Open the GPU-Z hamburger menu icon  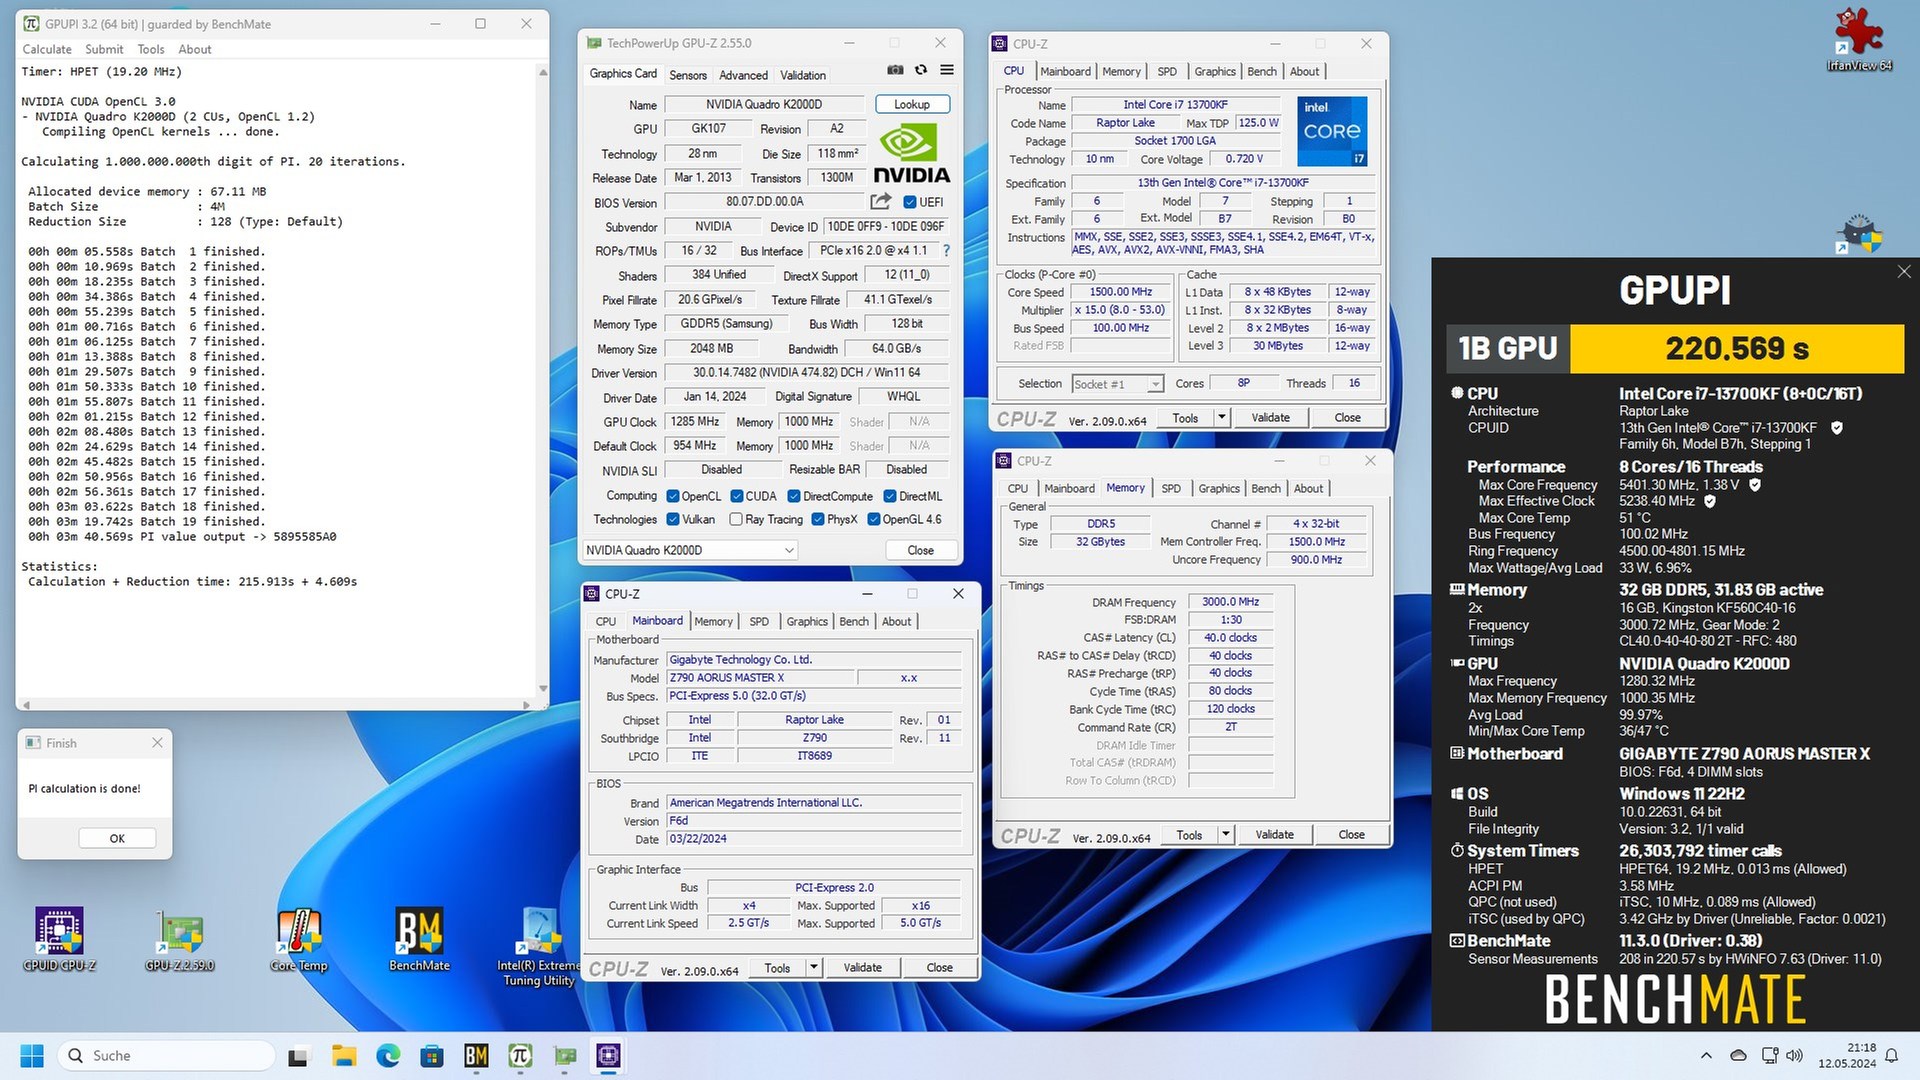click(946, 70)
